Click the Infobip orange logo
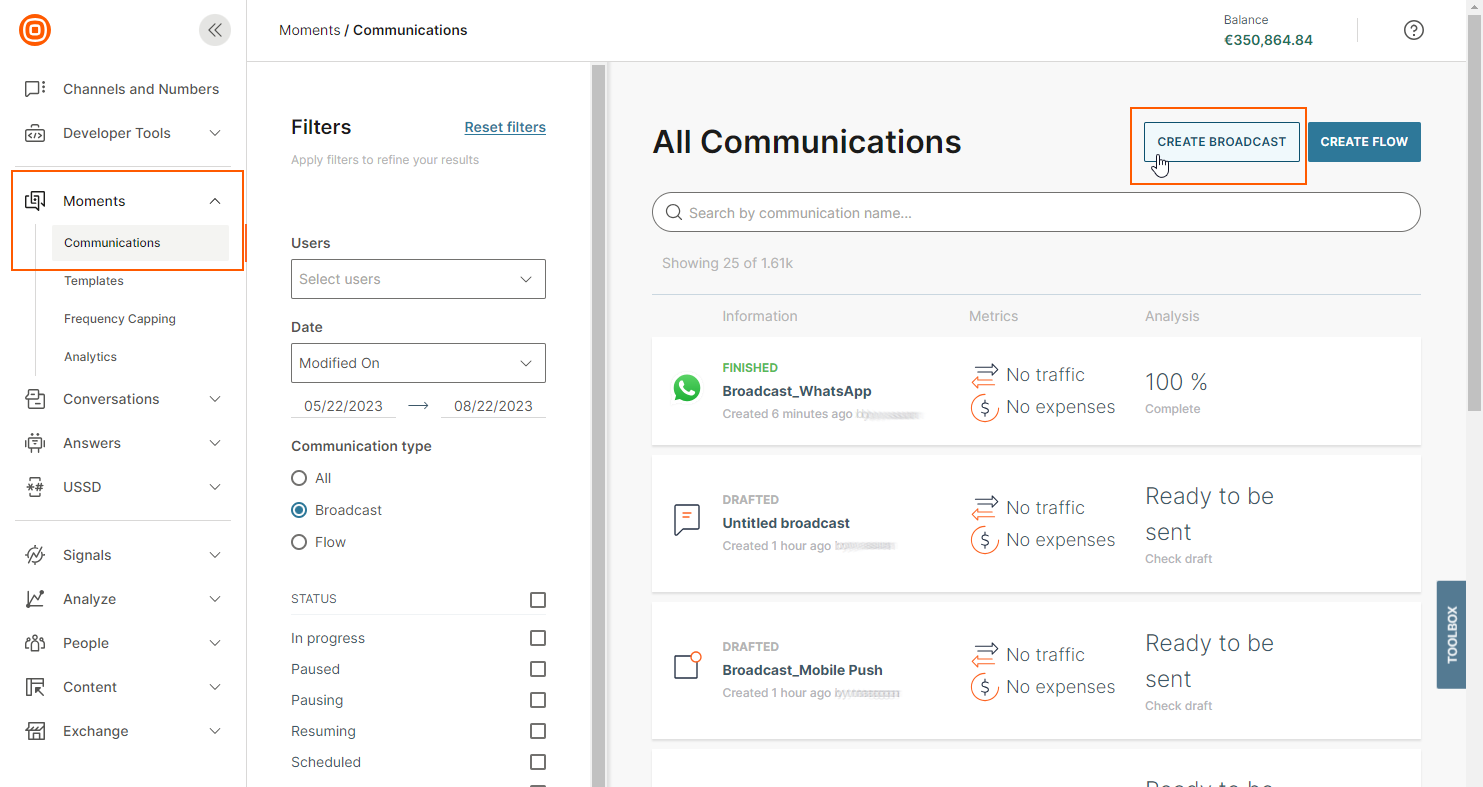The image size is (1483, 787). (x=35, y=30)
